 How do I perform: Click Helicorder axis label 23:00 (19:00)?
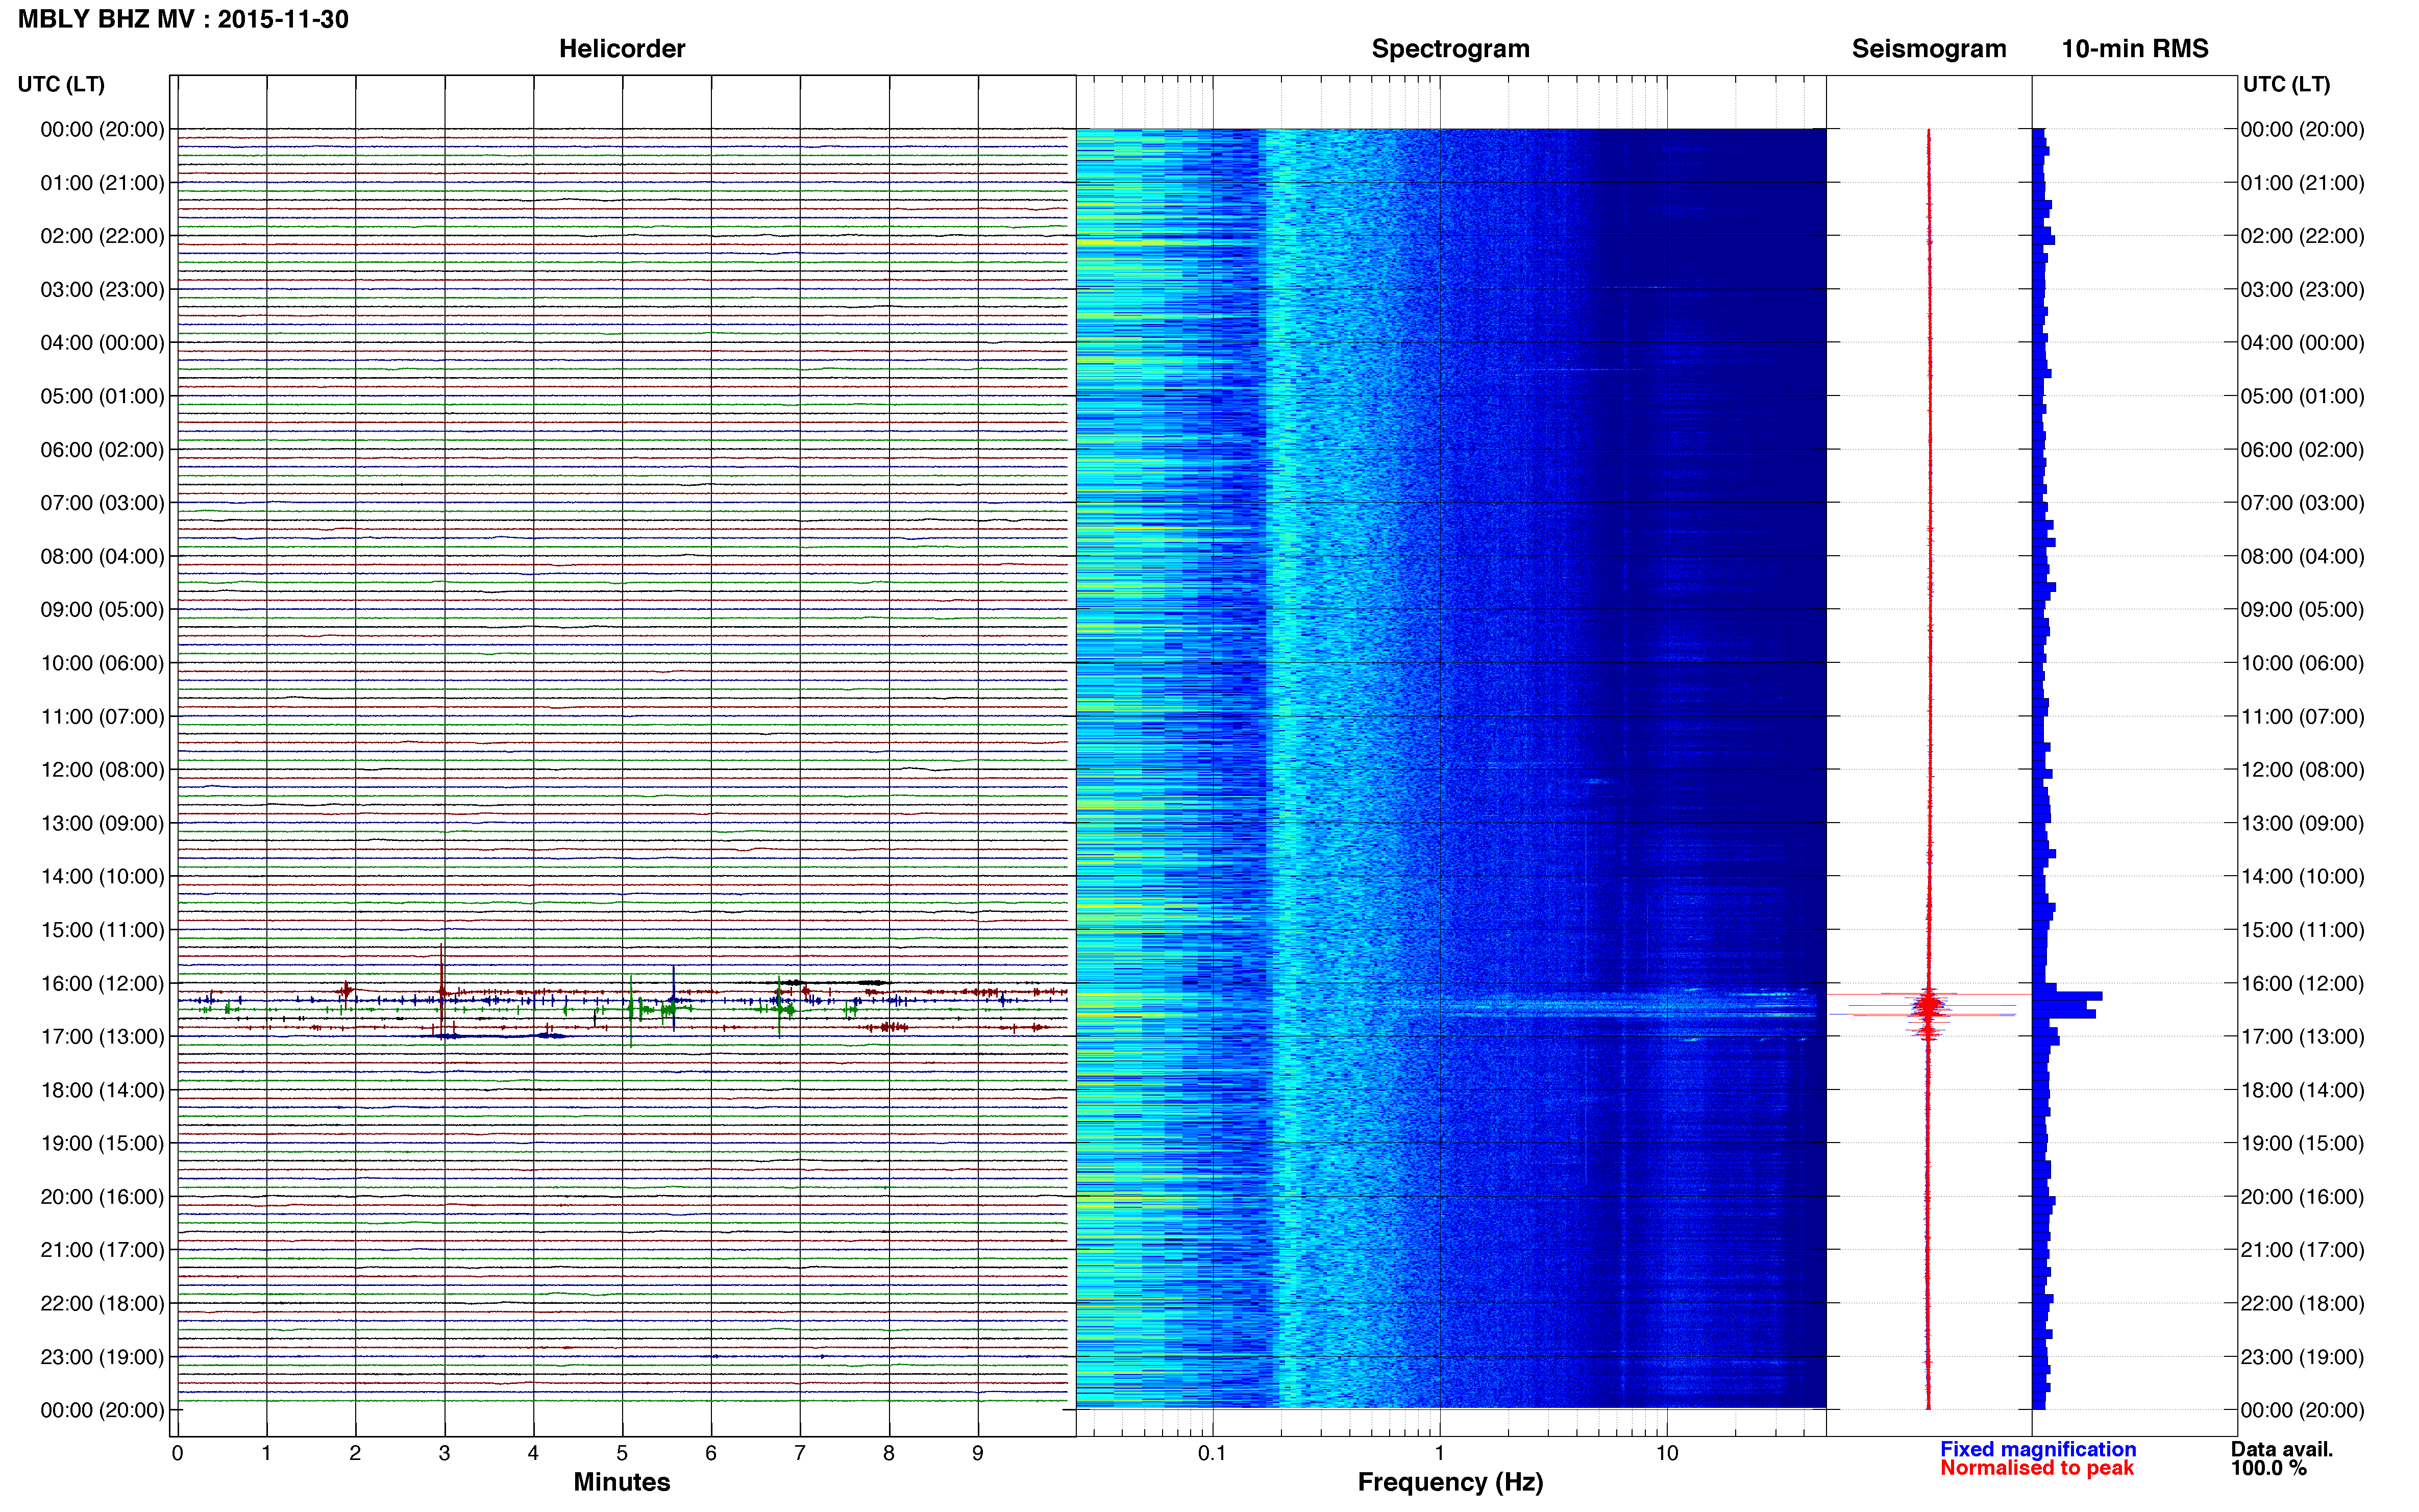click(x=102, y=1357)
